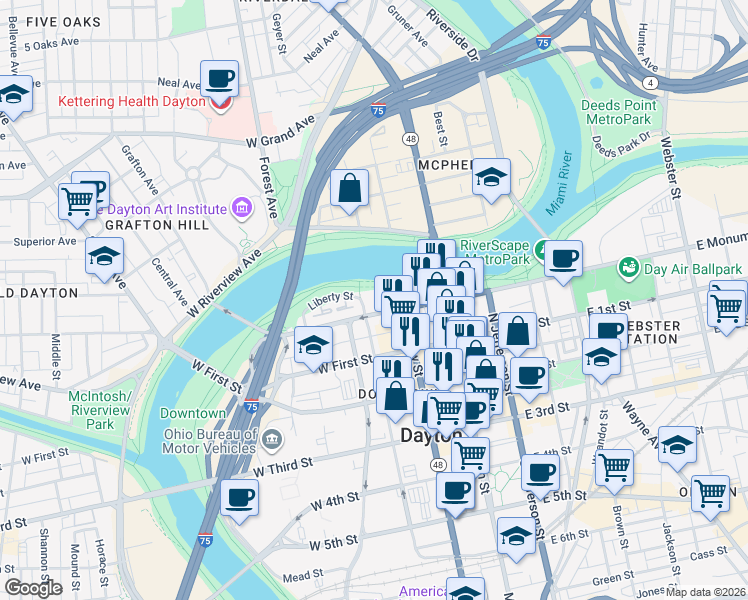Click the Dayton Art Institute museum pin
Image resolution: width=748 pixels, height=600 pixels.
coord(242,208)
